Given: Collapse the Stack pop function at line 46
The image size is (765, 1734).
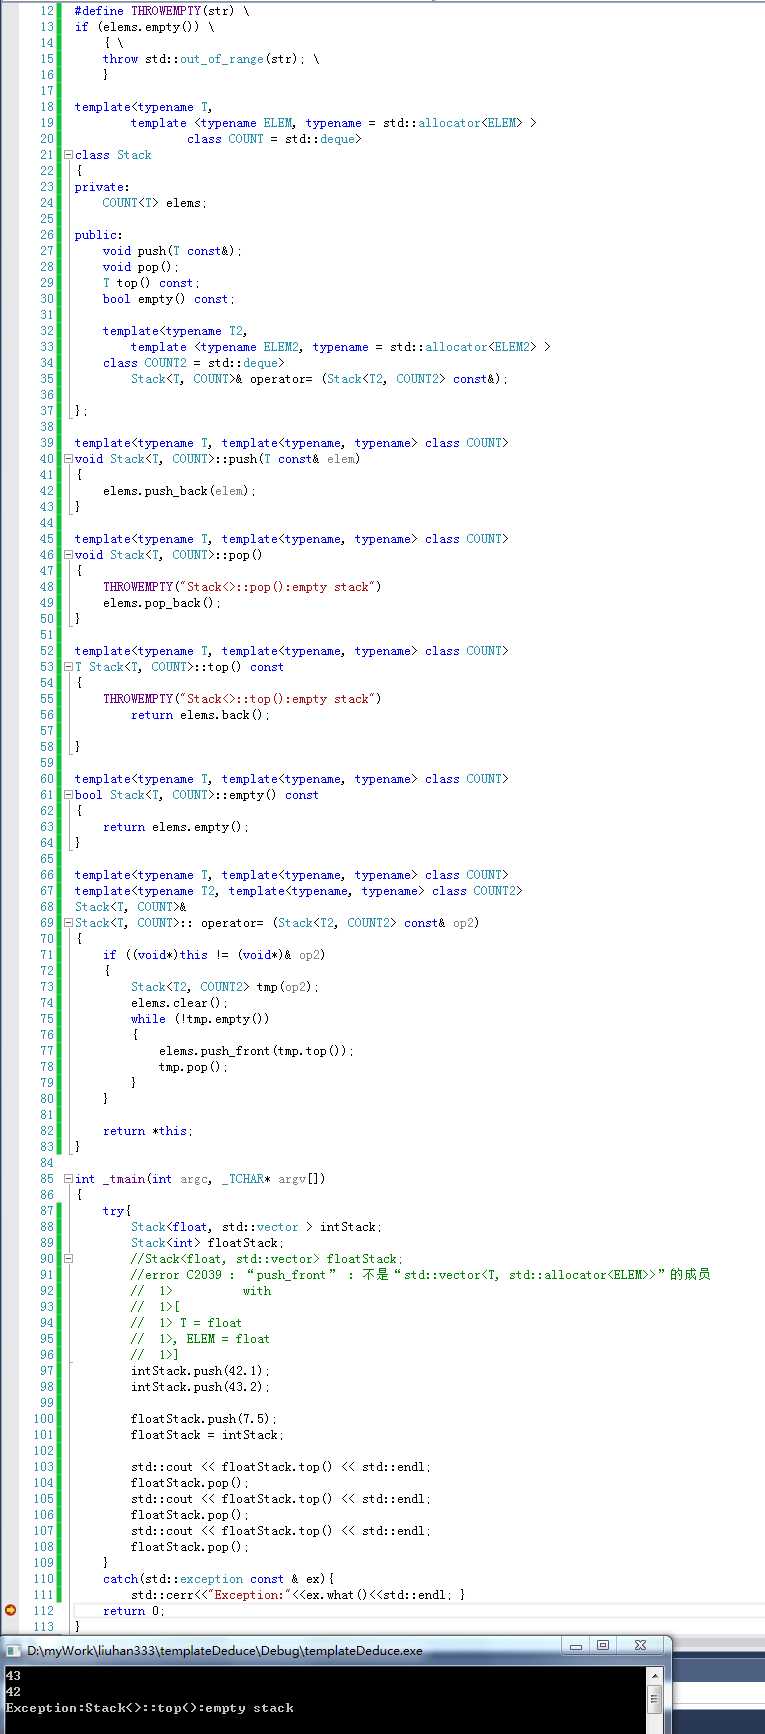Looking at the screenshot, I should click(68, 555).
